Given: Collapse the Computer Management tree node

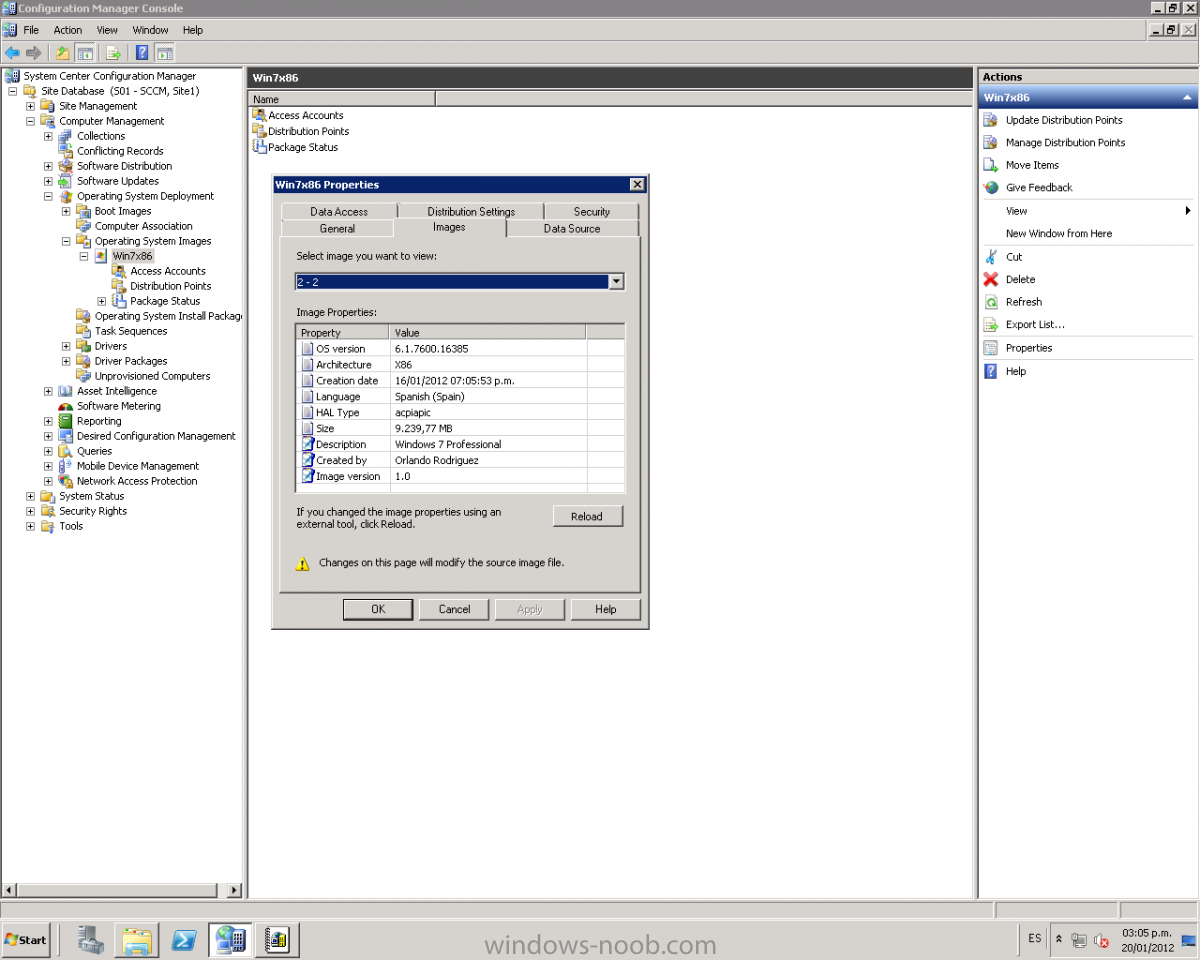Looking at the screenshot, I should click(30, 121).
